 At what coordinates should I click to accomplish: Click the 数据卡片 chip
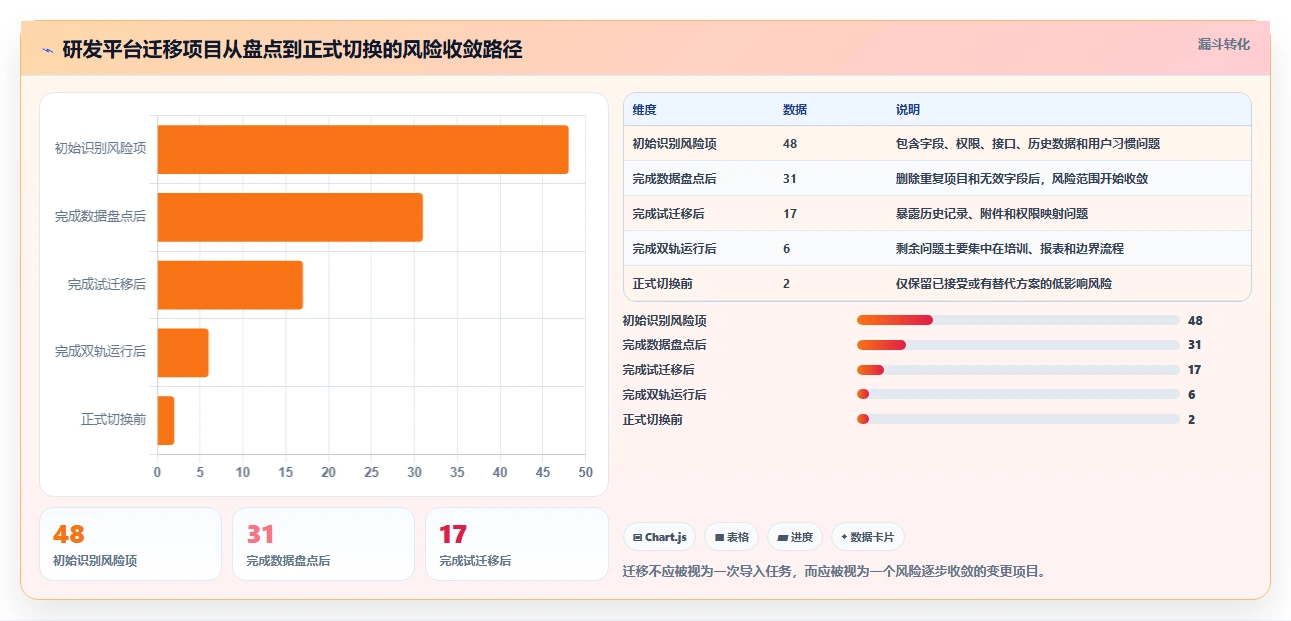tap(868, 537)
